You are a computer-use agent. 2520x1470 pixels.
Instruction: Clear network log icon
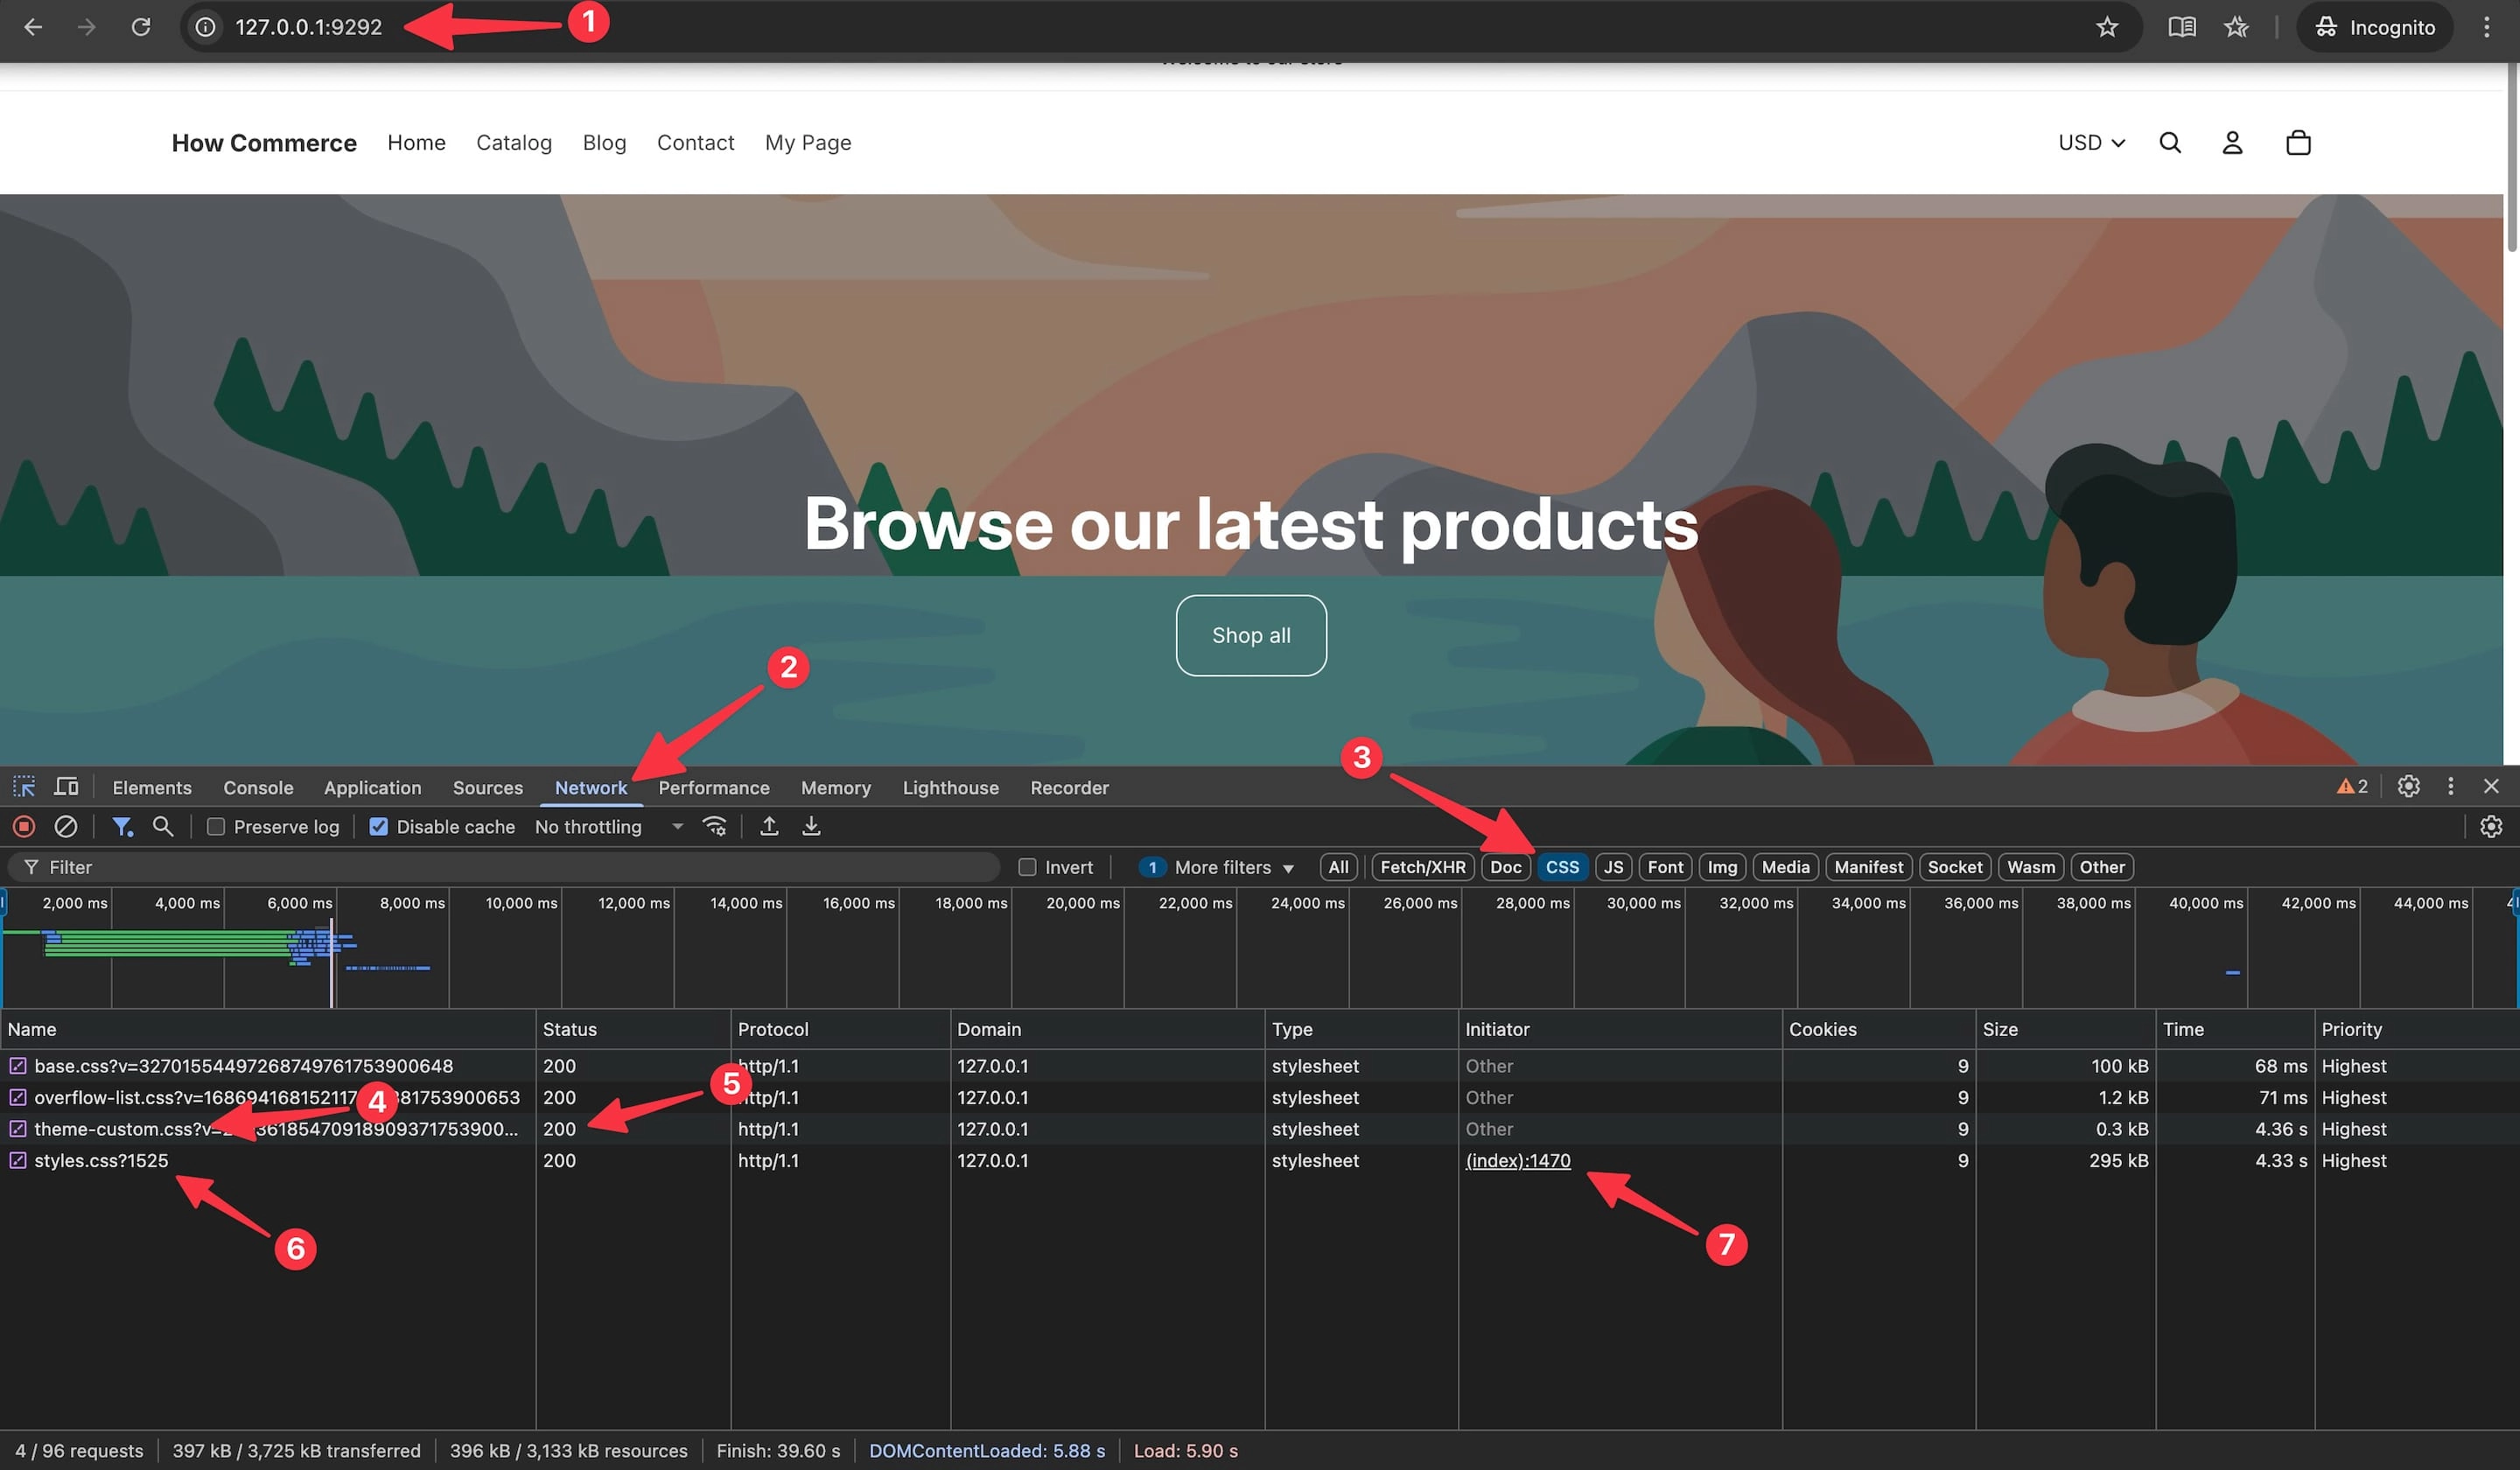tap(66, 827)
